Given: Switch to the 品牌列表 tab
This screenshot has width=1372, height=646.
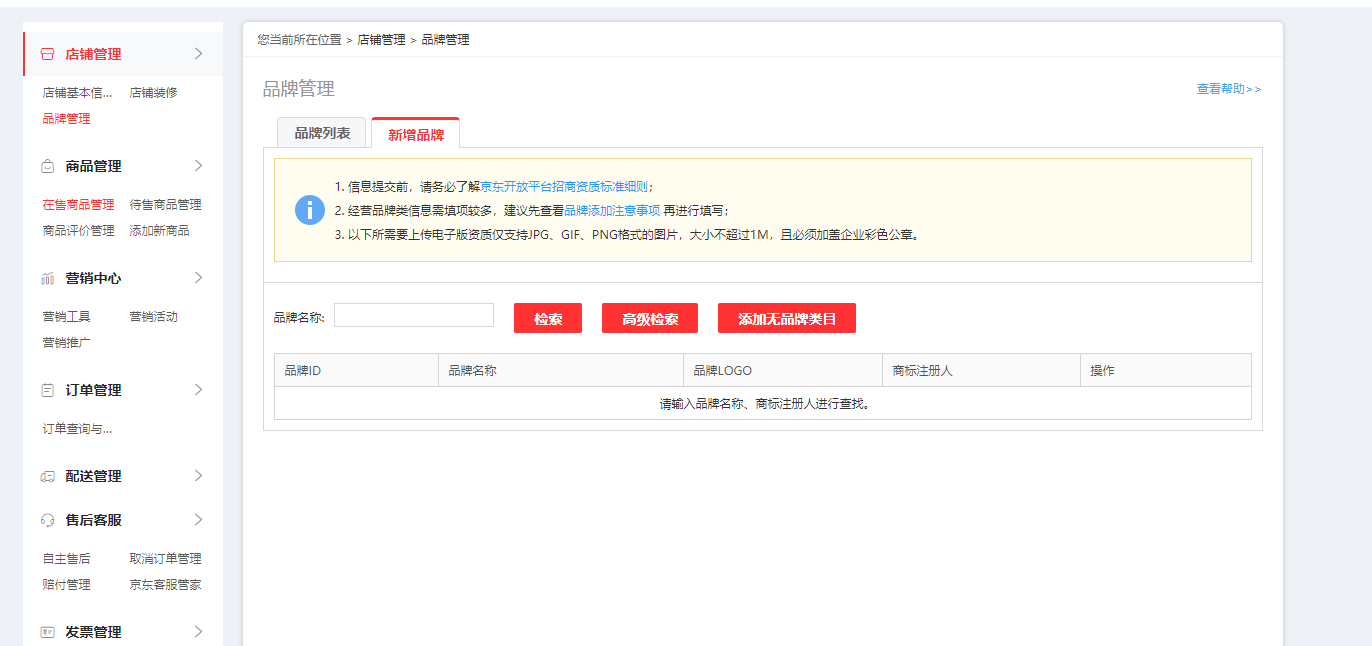Looking at the screenshot, I should point(322,133).
